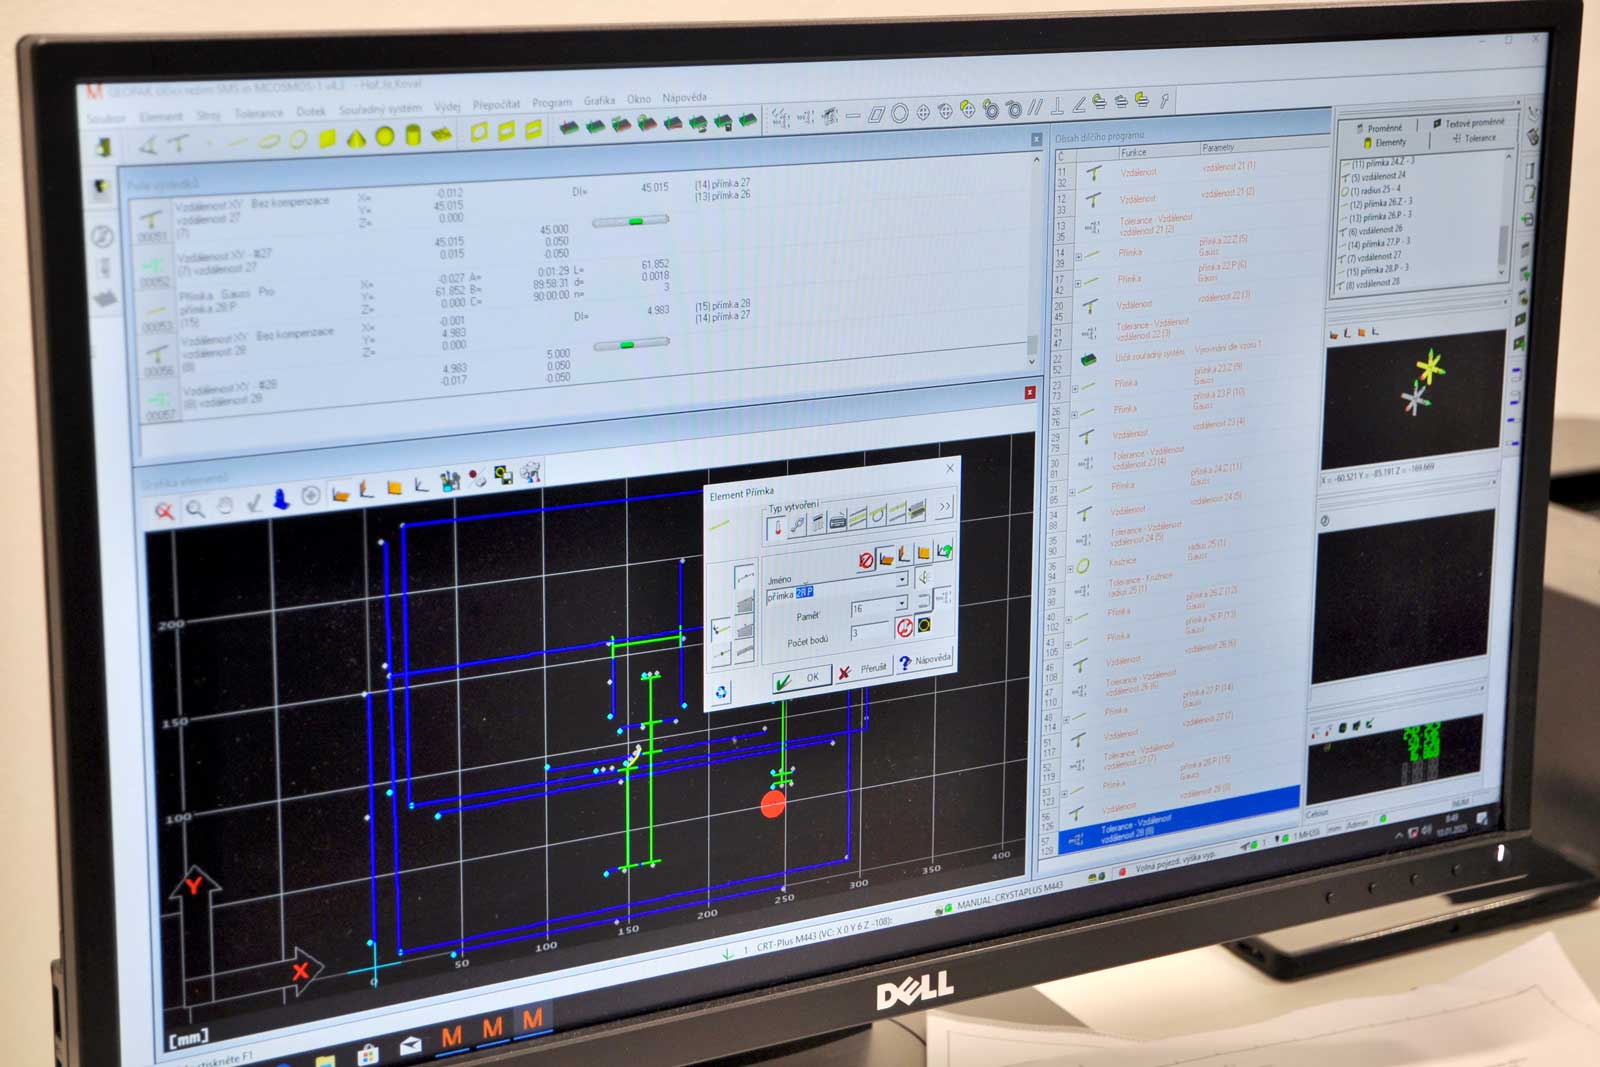Expand the Přímka row numbered 17
Viewport: 1600px width, 1067px height.
[x=1078, y=283]
